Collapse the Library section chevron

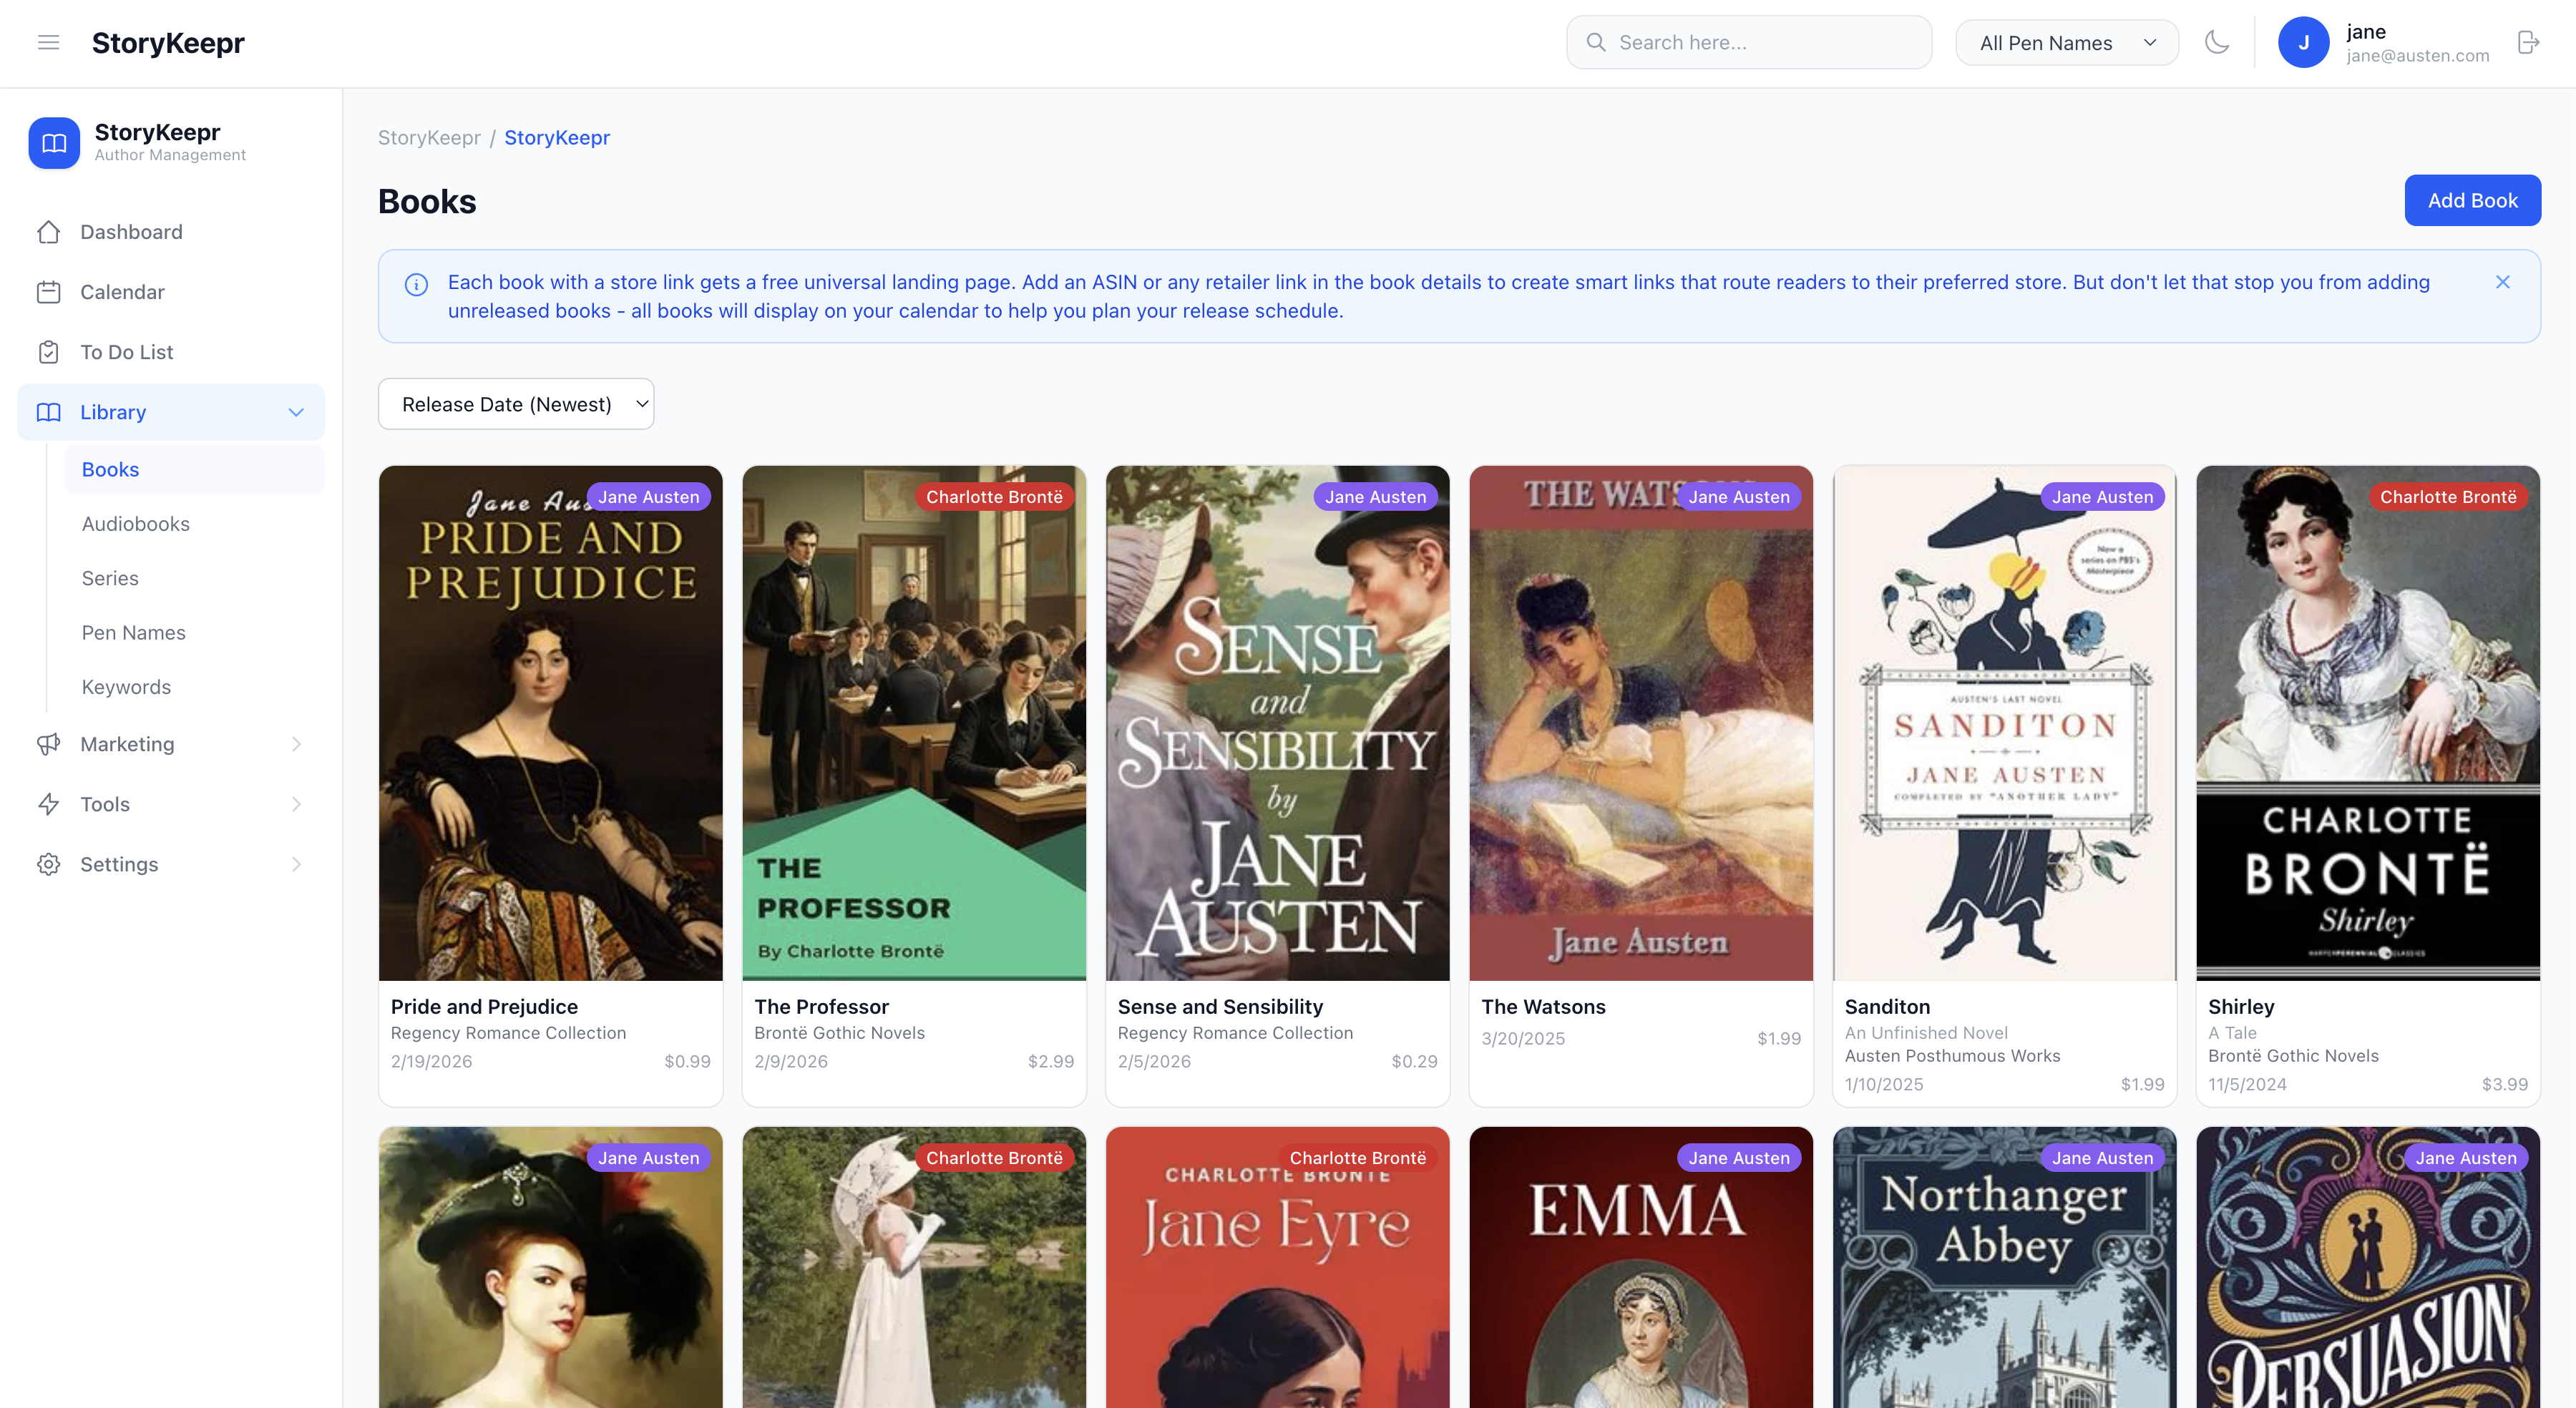(295, 411)
